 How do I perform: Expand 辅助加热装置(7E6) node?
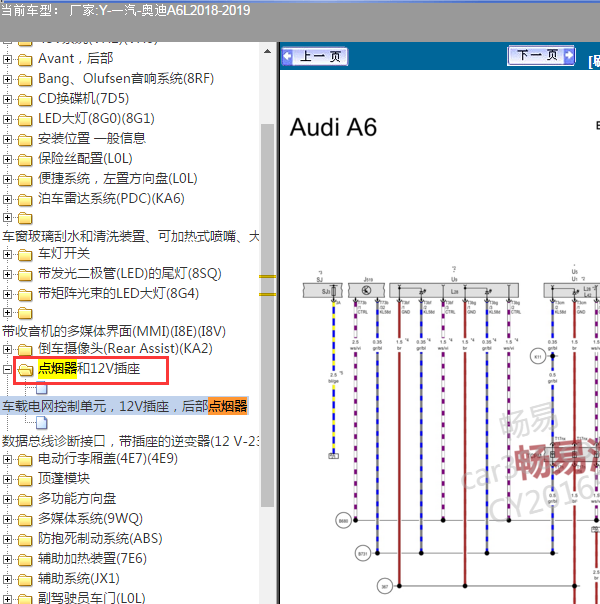[7, 560]
